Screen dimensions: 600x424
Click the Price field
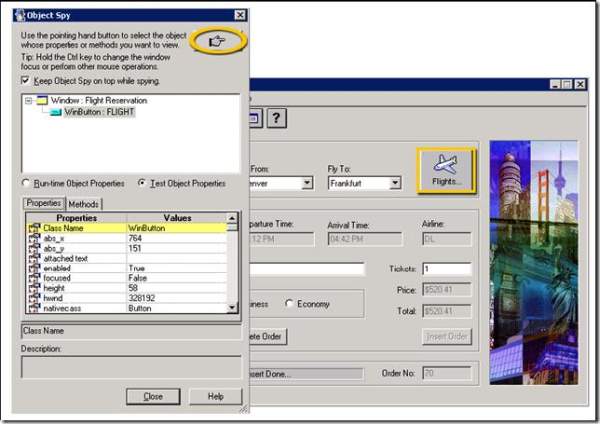point(447,290)
